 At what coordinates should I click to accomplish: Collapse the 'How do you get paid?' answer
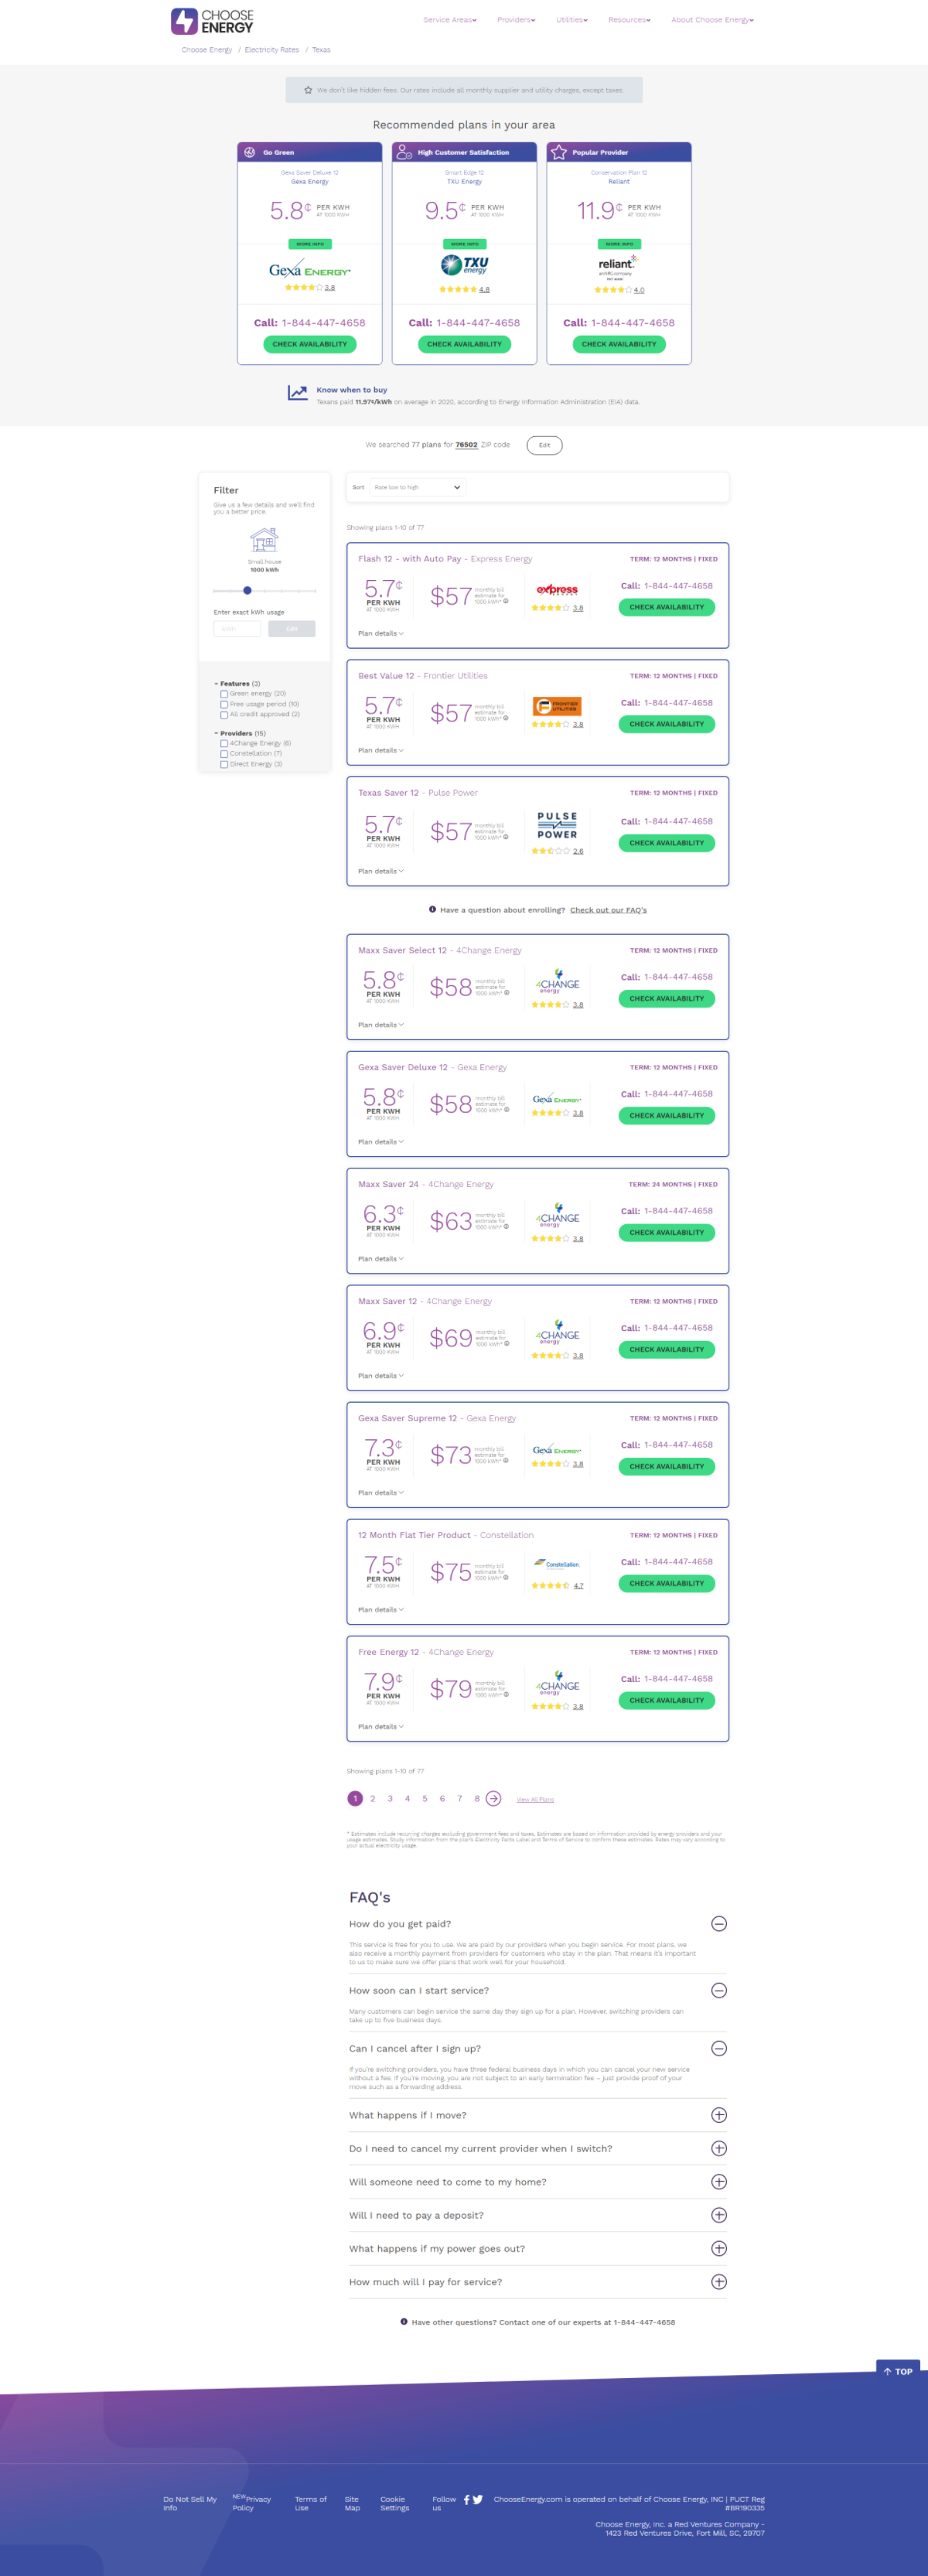[x=718, y=1923]
